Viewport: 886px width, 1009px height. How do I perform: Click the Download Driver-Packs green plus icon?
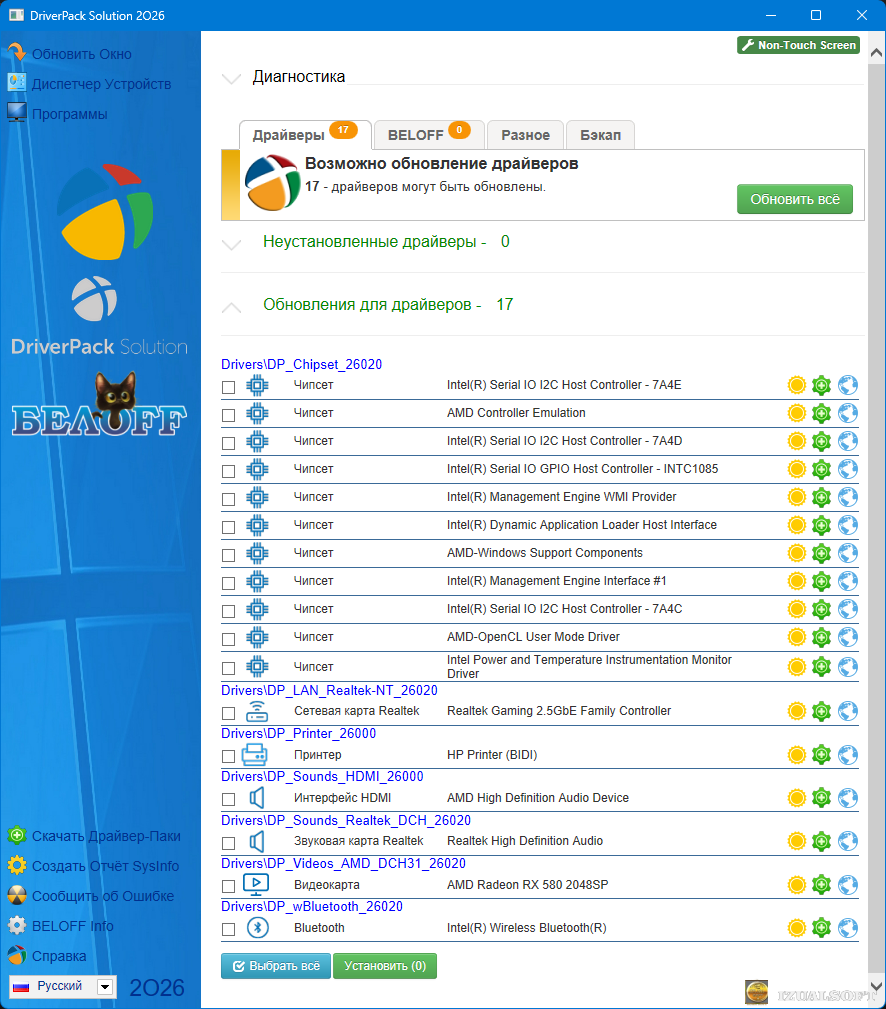(17, 836)
